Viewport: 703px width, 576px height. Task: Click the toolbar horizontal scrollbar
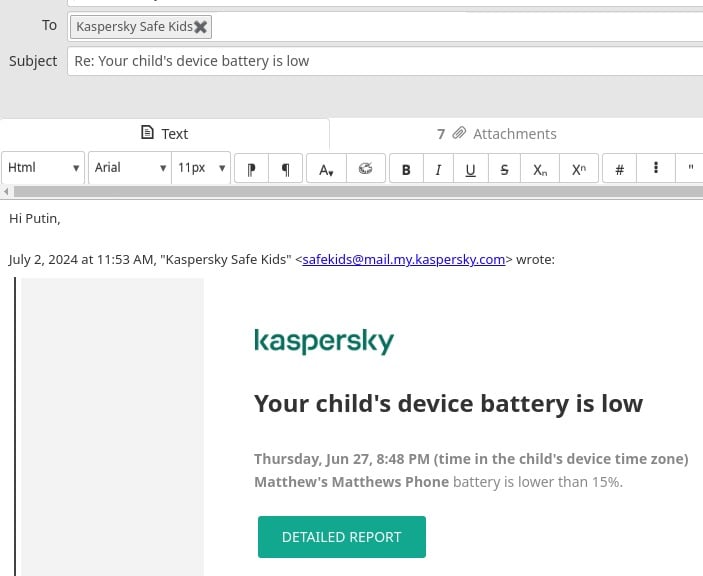[x=358, y=192]
